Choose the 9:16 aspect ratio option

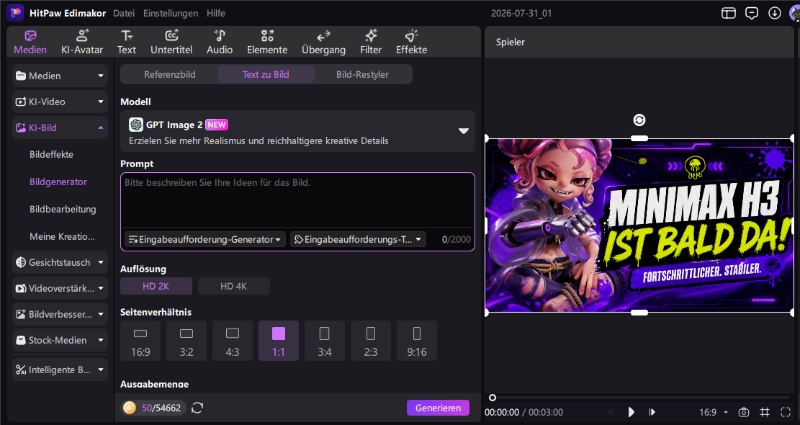[x=417, y=341]
